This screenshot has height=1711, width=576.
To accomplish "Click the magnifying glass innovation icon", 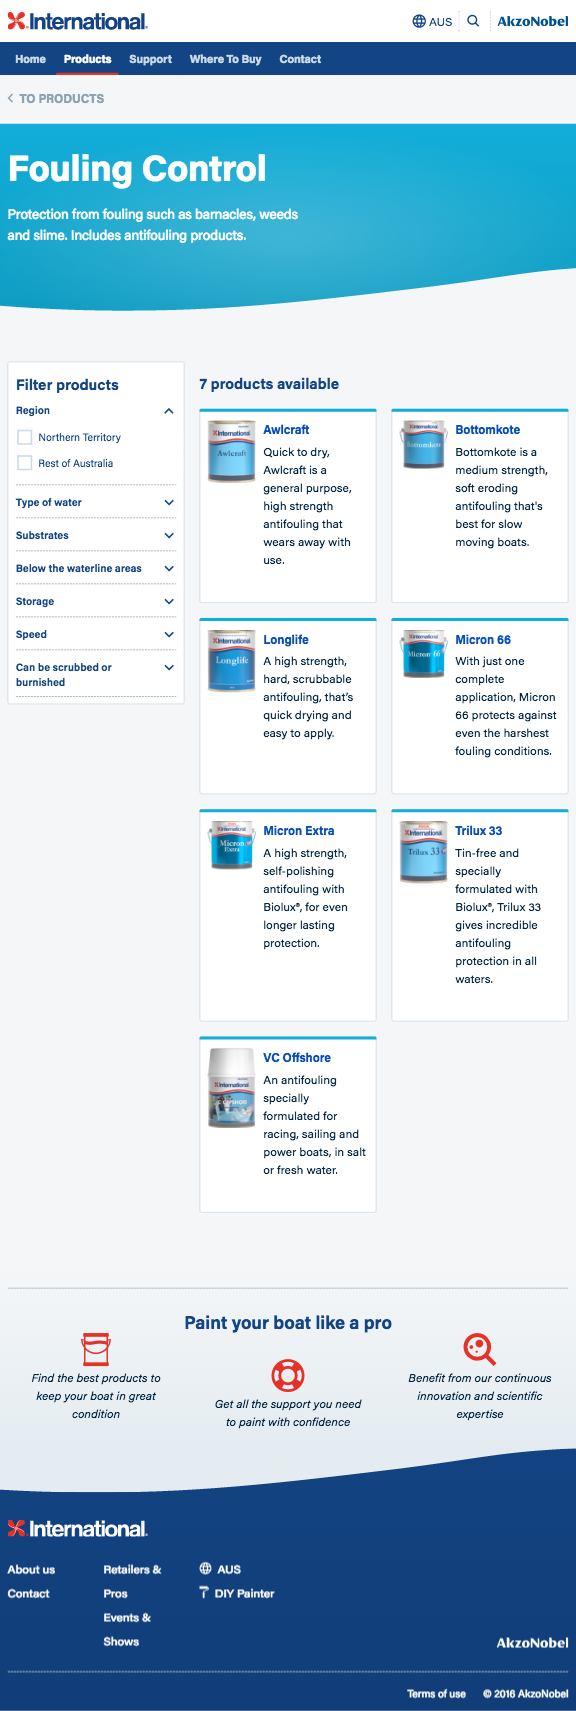I will (x=480, y=1348).
